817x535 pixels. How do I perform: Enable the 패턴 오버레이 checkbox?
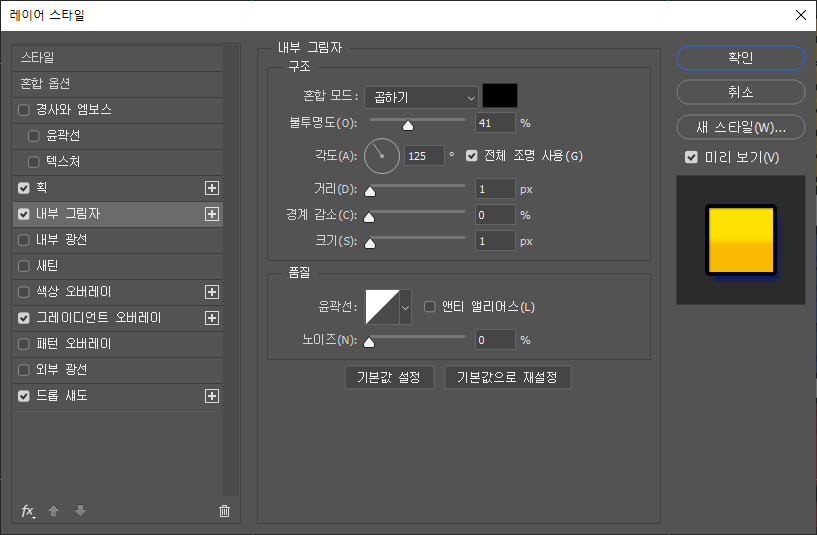coord(23,344)
